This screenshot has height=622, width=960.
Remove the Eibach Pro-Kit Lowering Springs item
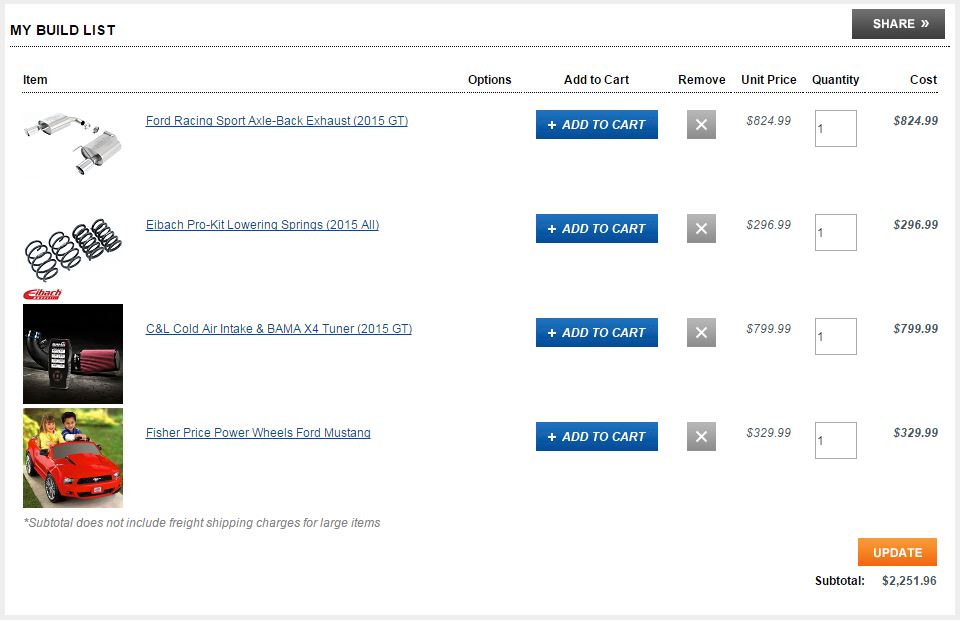tap(701, 229)
